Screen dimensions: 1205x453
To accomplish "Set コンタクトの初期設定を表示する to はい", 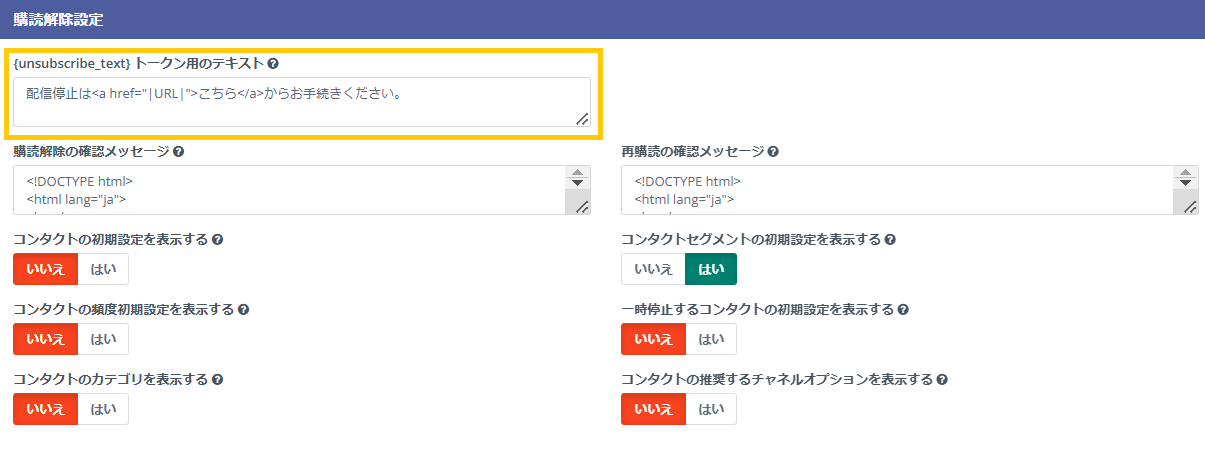I will tap(103, 269).
